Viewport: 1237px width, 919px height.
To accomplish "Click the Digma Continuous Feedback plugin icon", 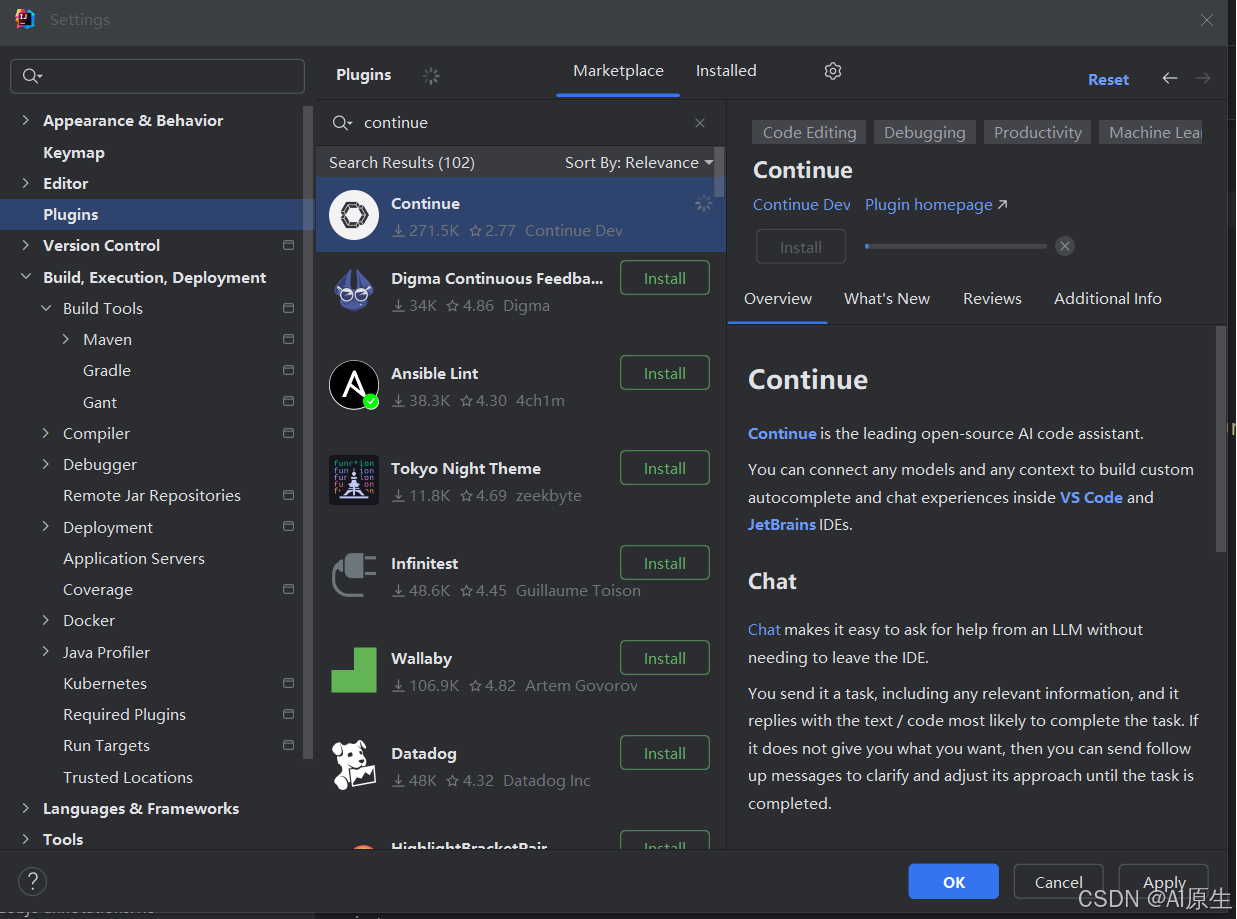I will point(354,291).
